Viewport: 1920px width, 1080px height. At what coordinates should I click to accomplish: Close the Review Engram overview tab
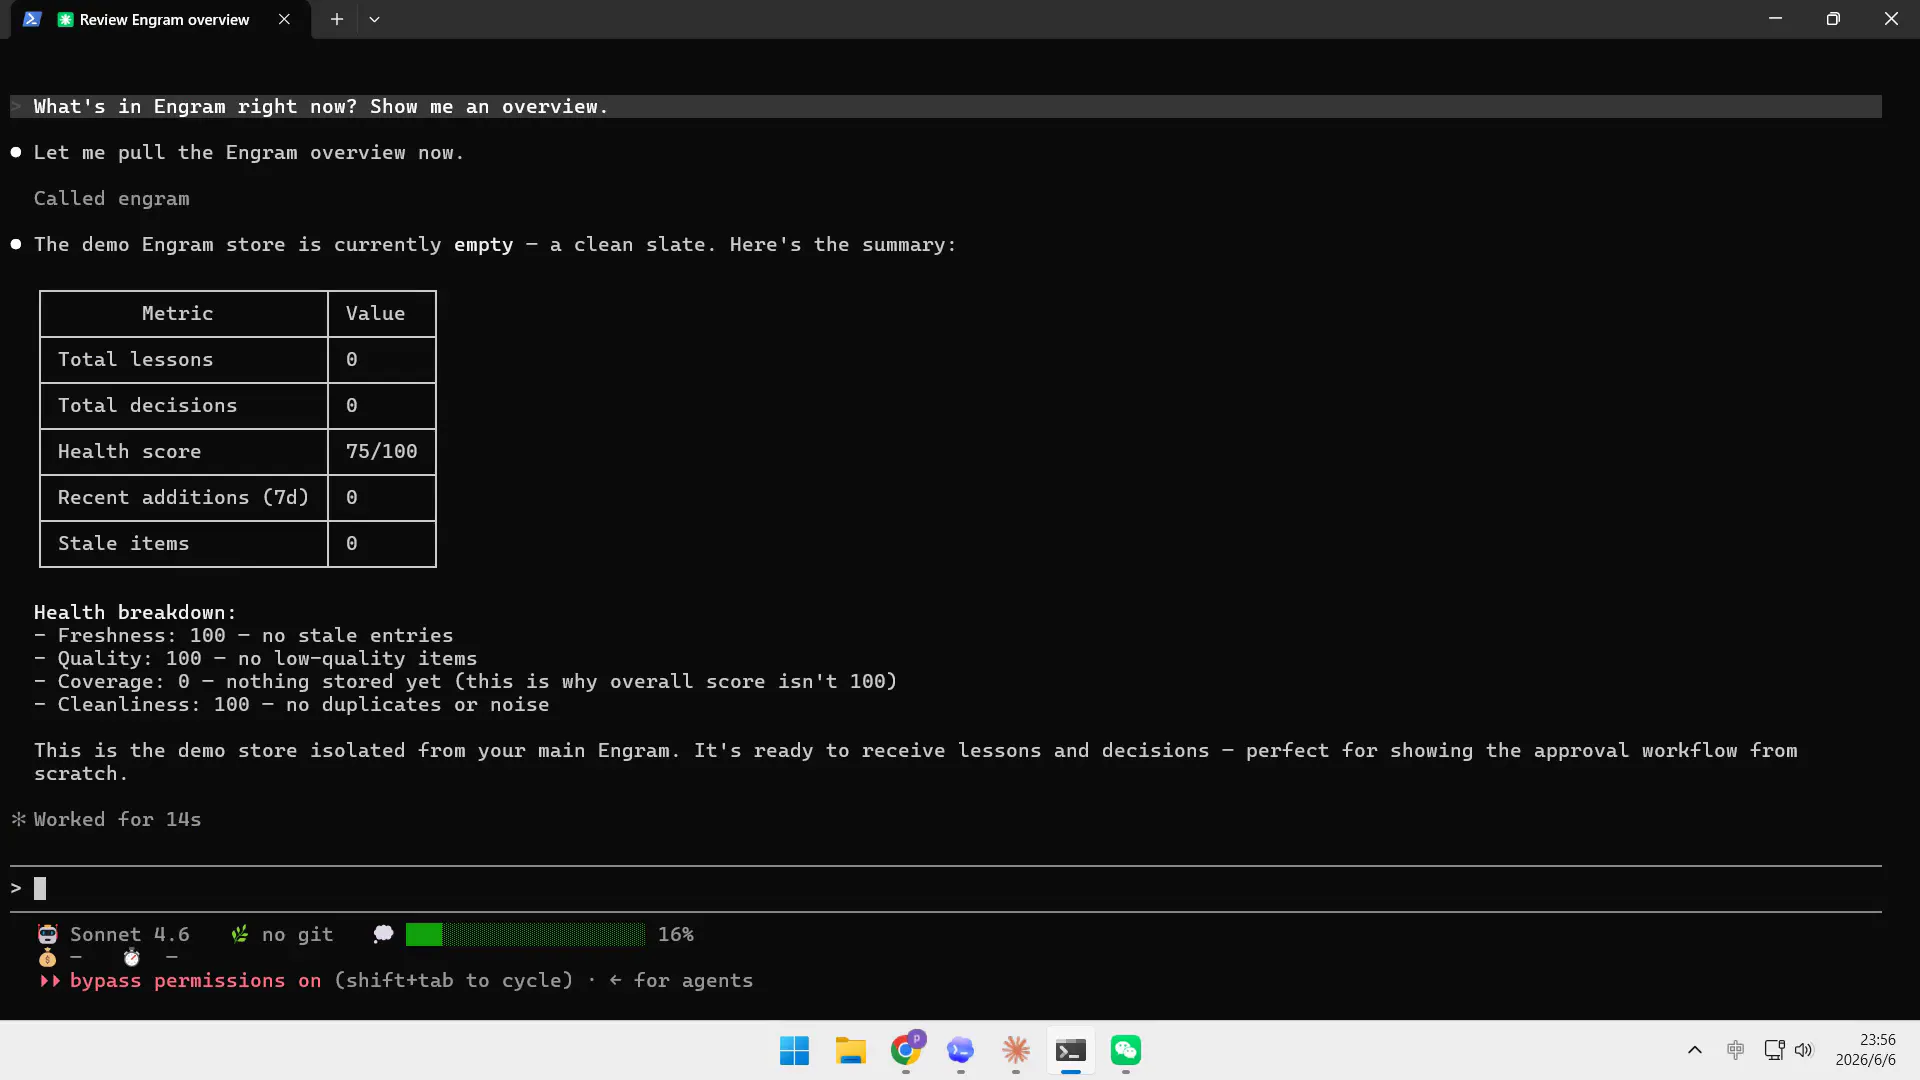pyautogui.click(x=285, y=20)
